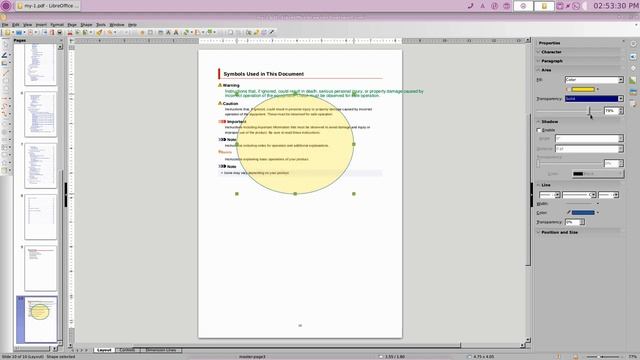This screenshot has height=360, width=640.
Task: Click the yellow fill color swatch
Action: pos(583,89)
